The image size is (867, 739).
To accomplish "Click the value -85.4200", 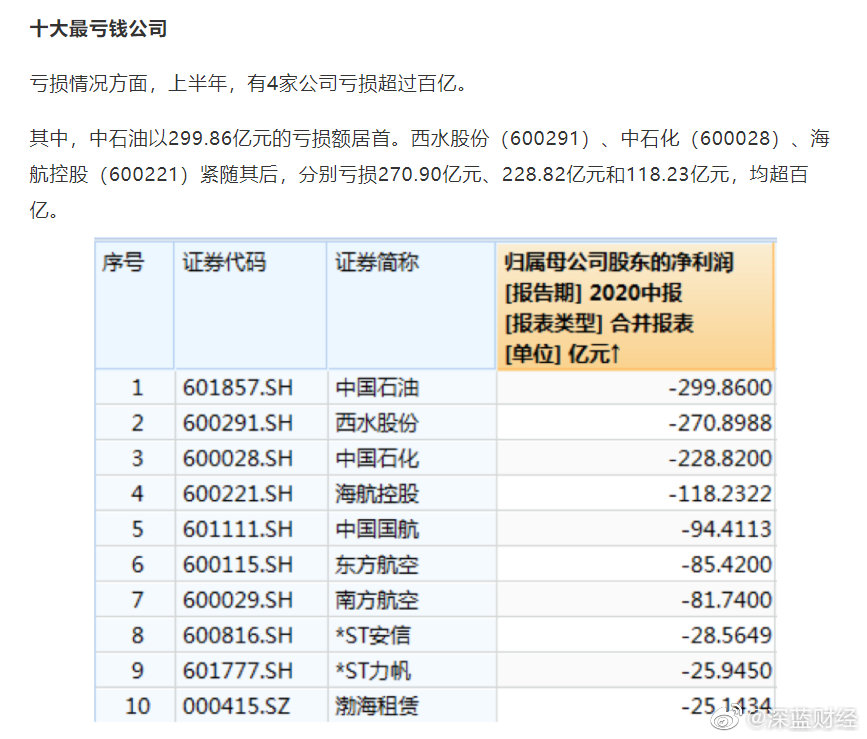I will (x=727, y=565).
